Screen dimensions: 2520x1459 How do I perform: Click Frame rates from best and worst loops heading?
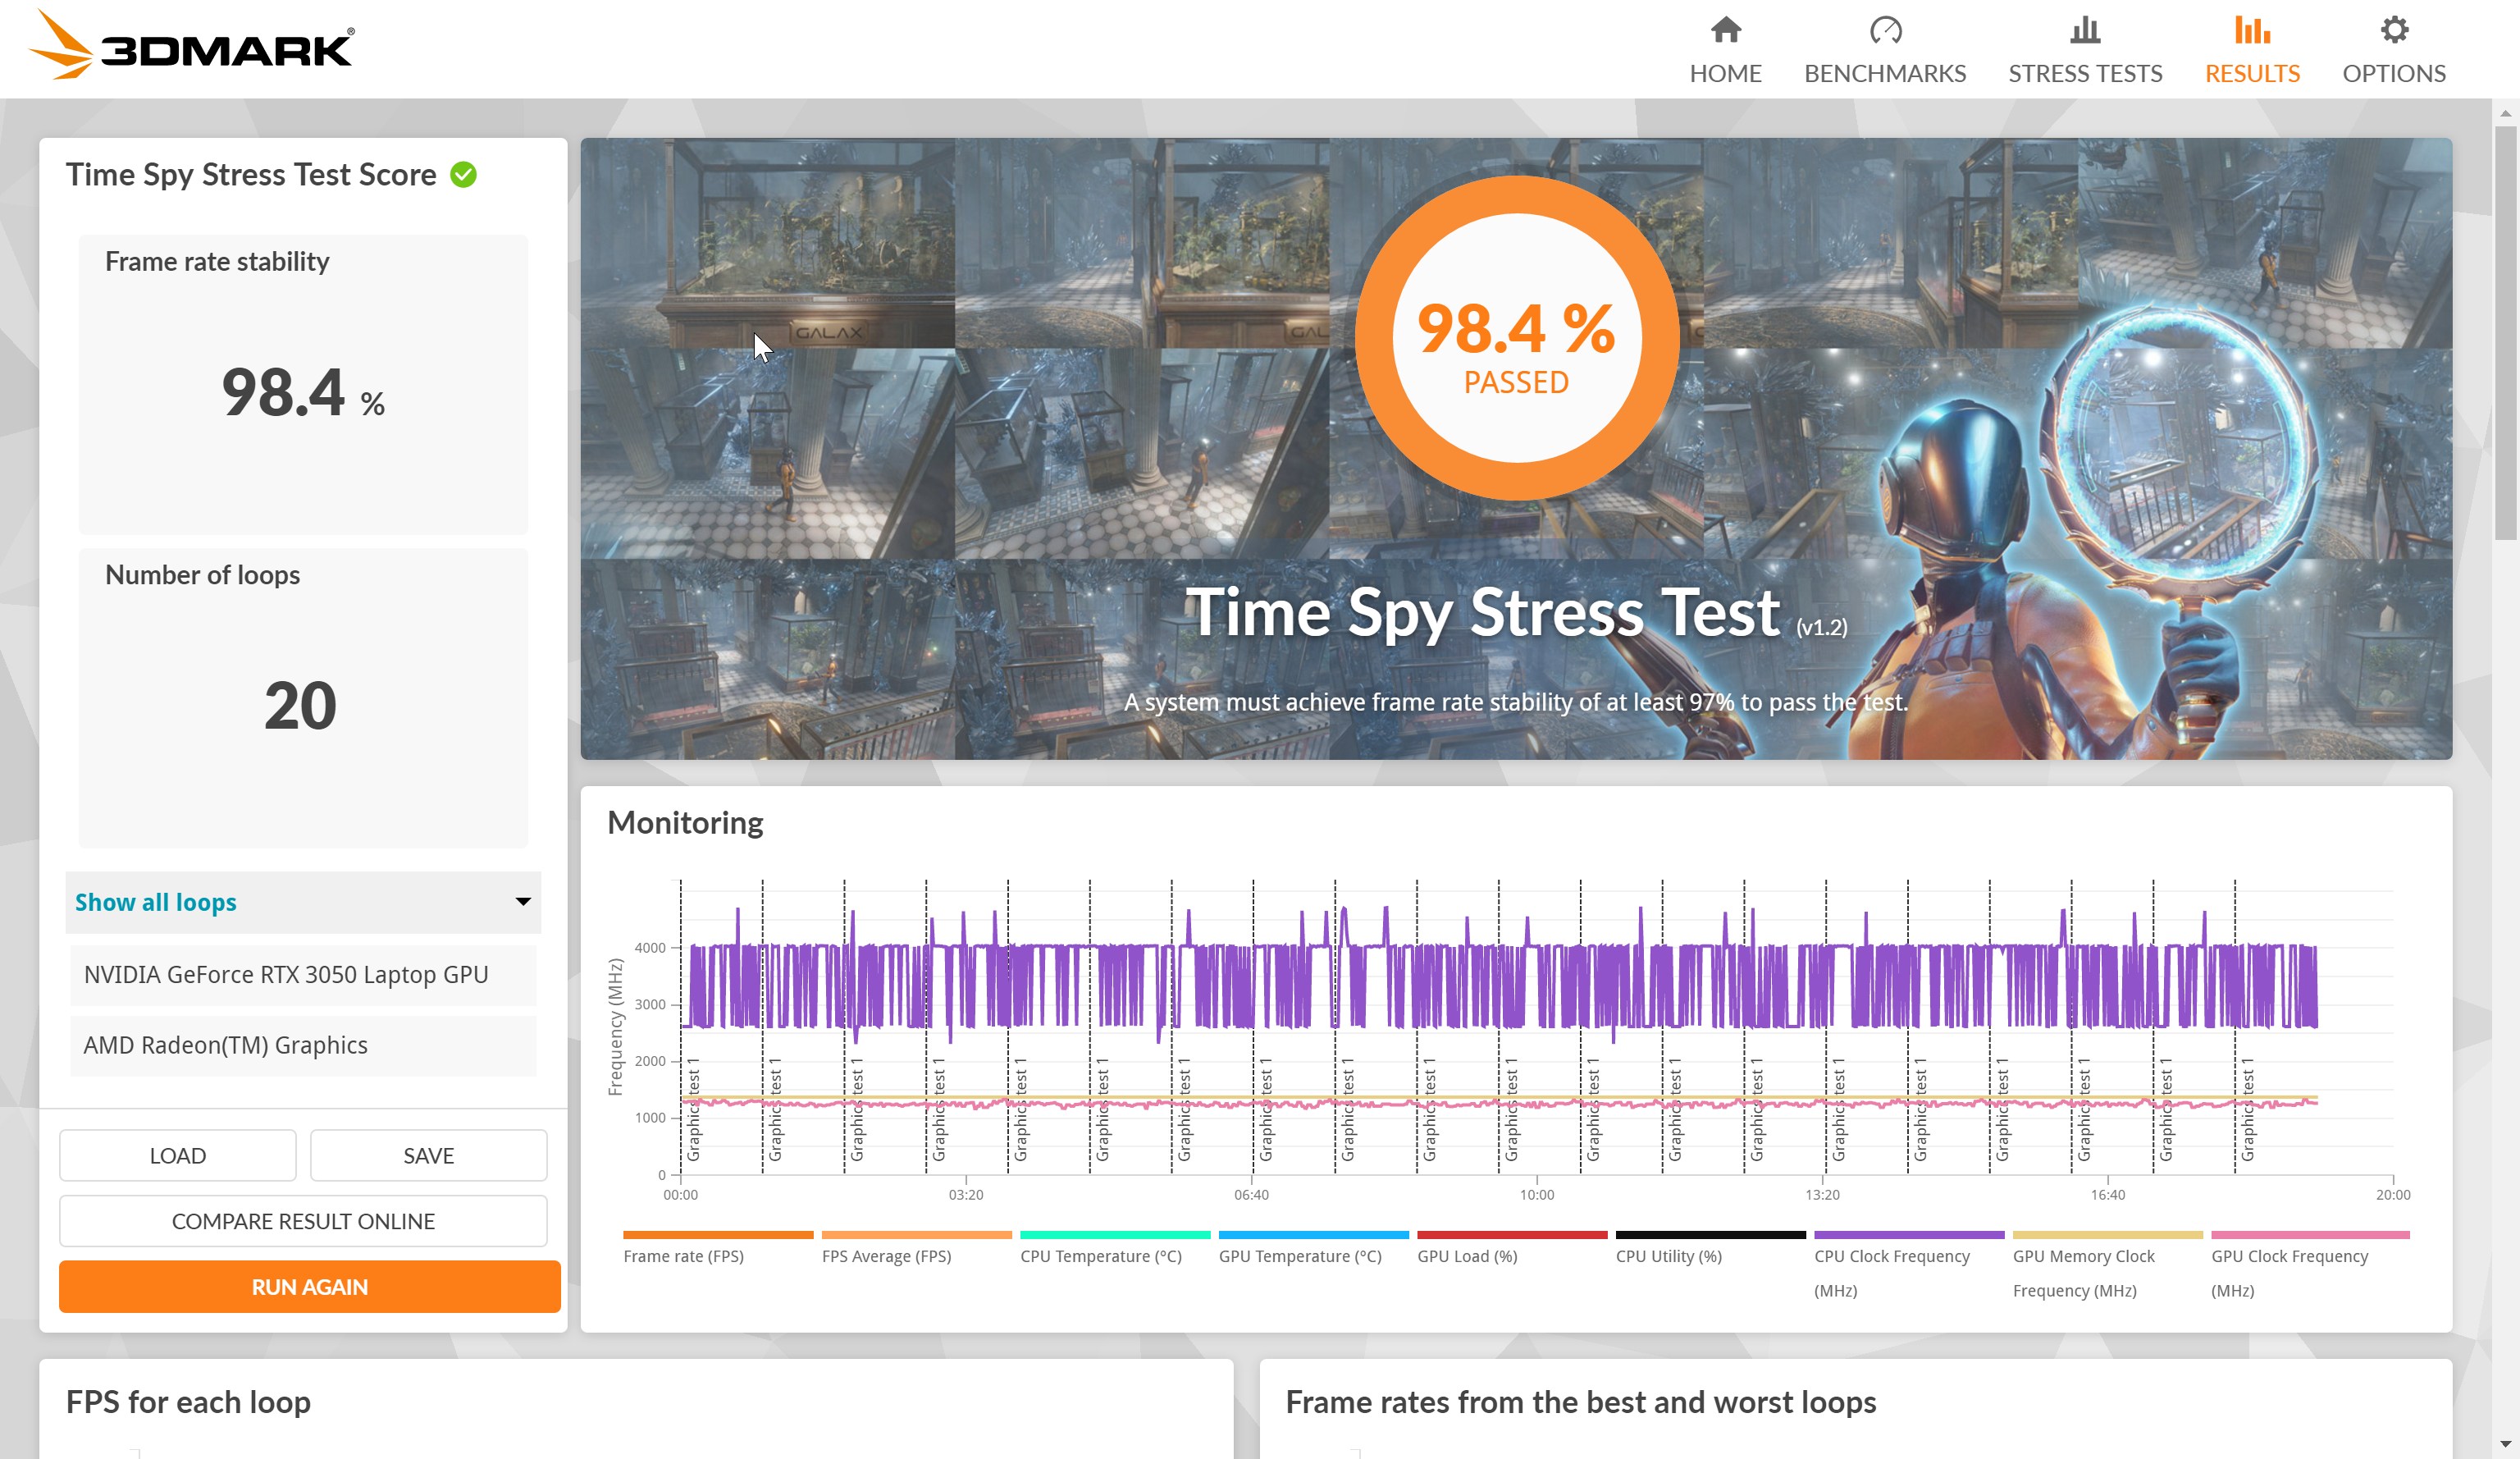1581,1402
